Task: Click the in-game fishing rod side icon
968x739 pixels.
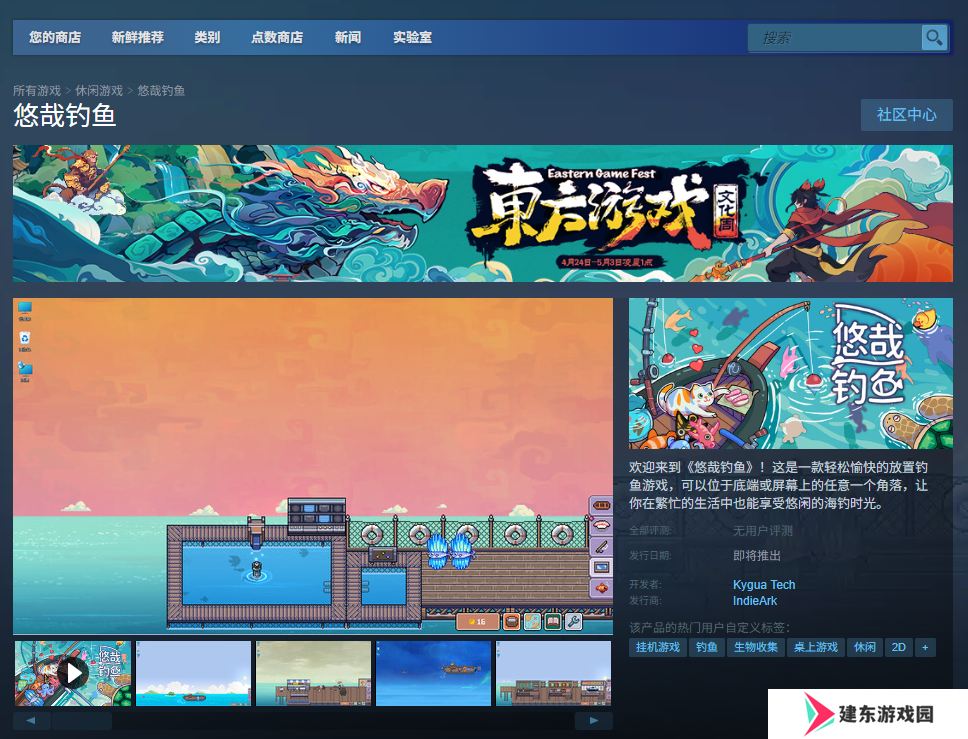Action: [601, 546]
